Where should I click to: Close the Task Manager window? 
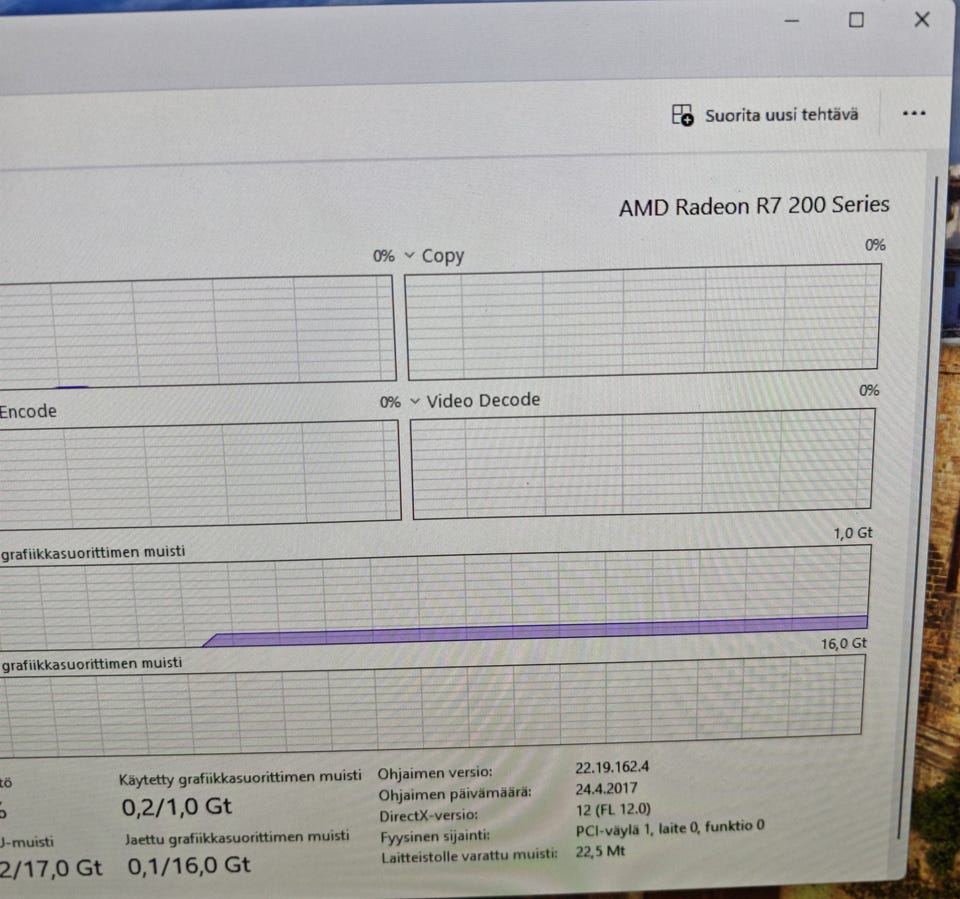[921, 20]
